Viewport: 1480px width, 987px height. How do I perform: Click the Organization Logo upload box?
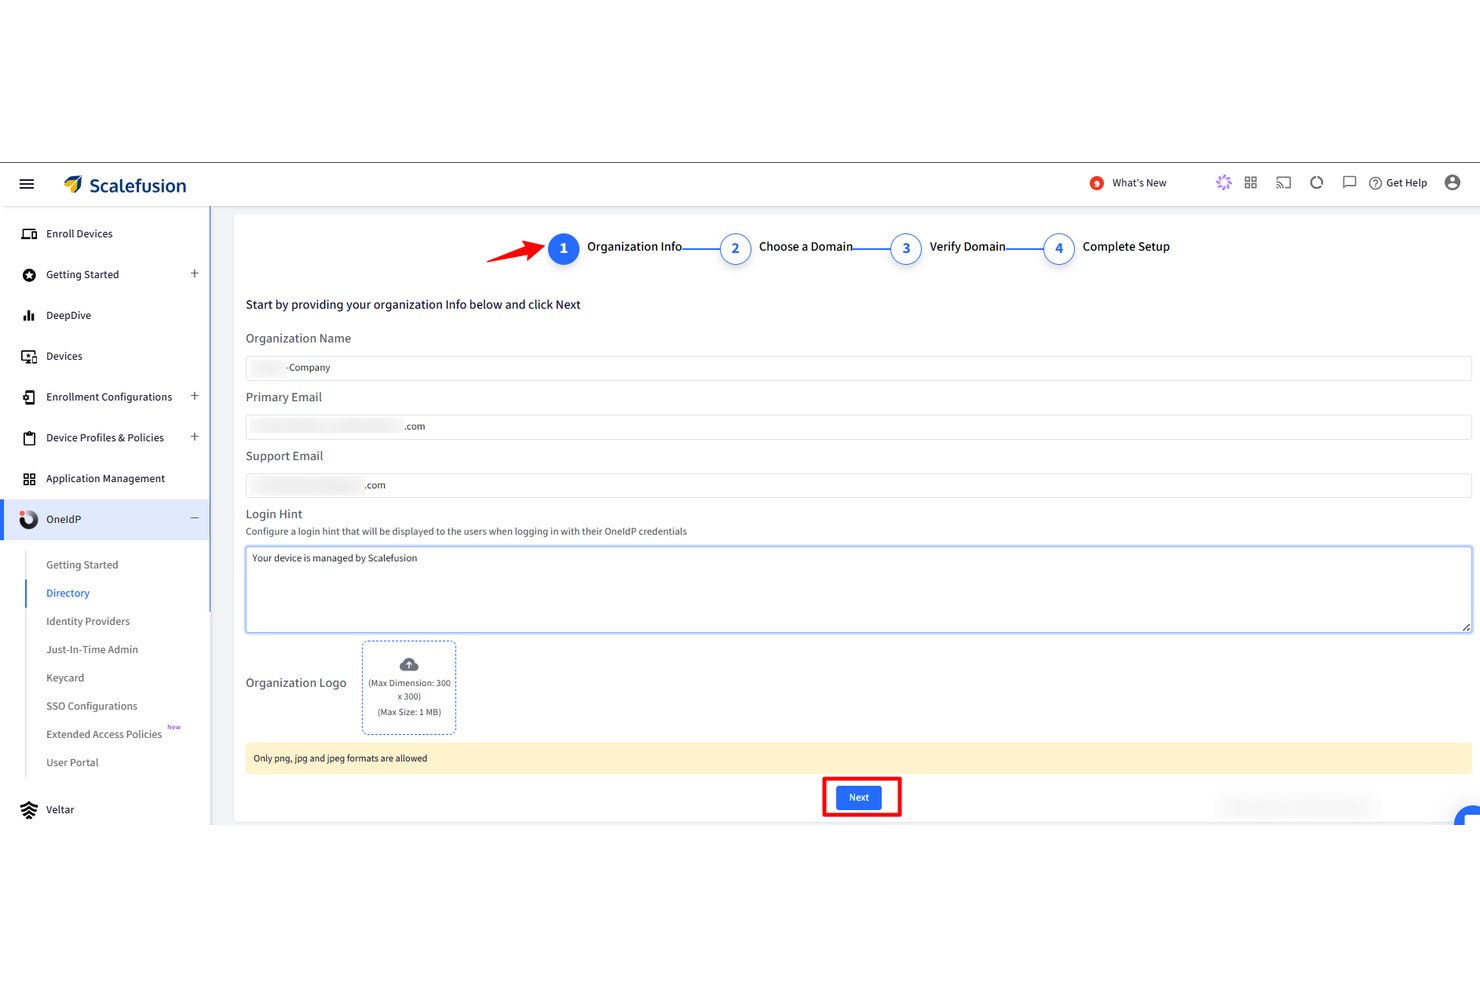click(x=409, y=688)
